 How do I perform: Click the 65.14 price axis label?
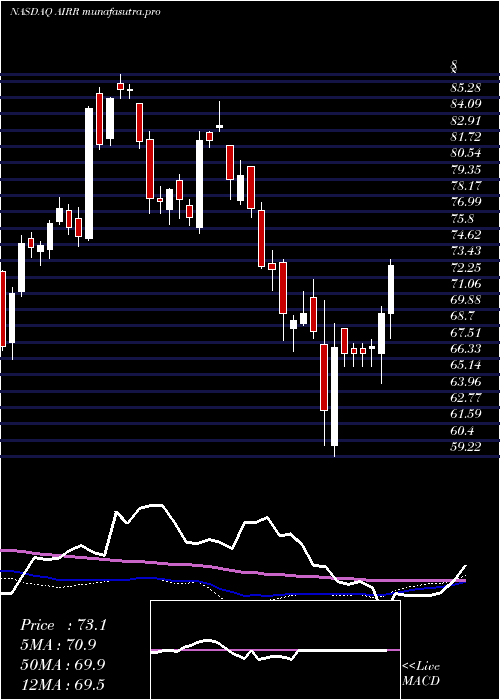[x=466, y=366]
